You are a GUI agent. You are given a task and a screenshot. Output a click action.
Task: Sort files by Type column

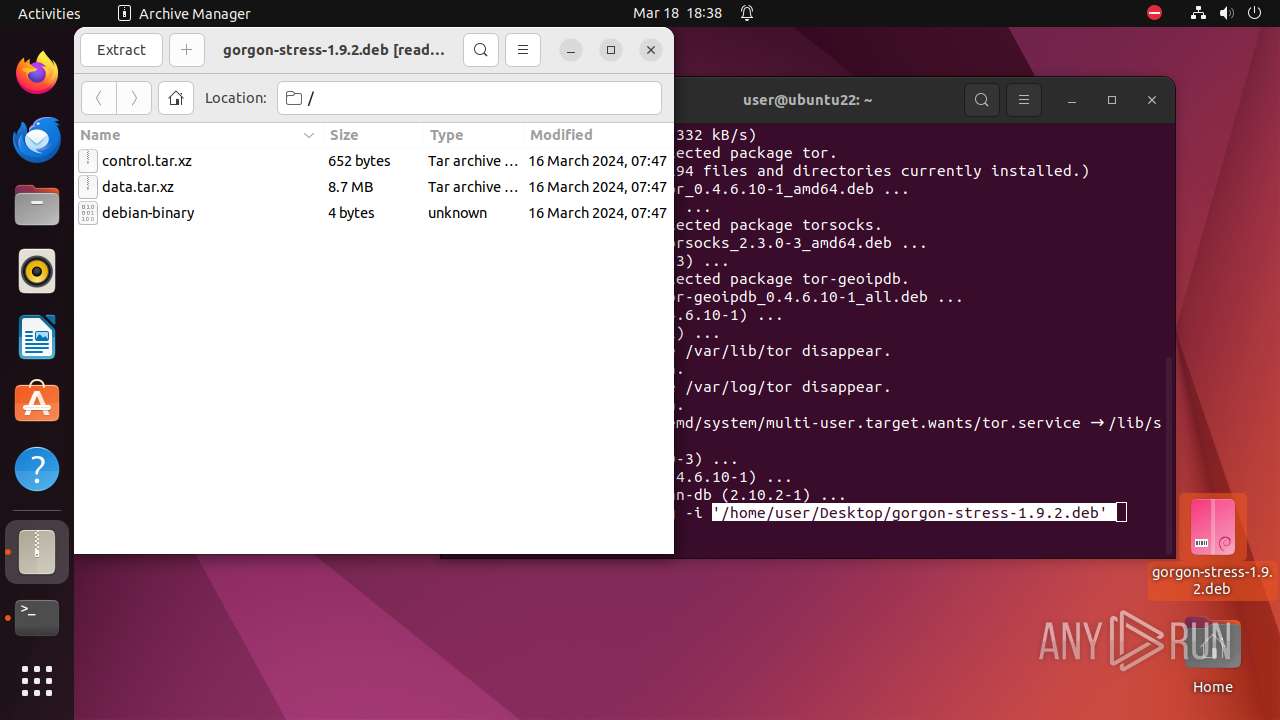(472, 135)
